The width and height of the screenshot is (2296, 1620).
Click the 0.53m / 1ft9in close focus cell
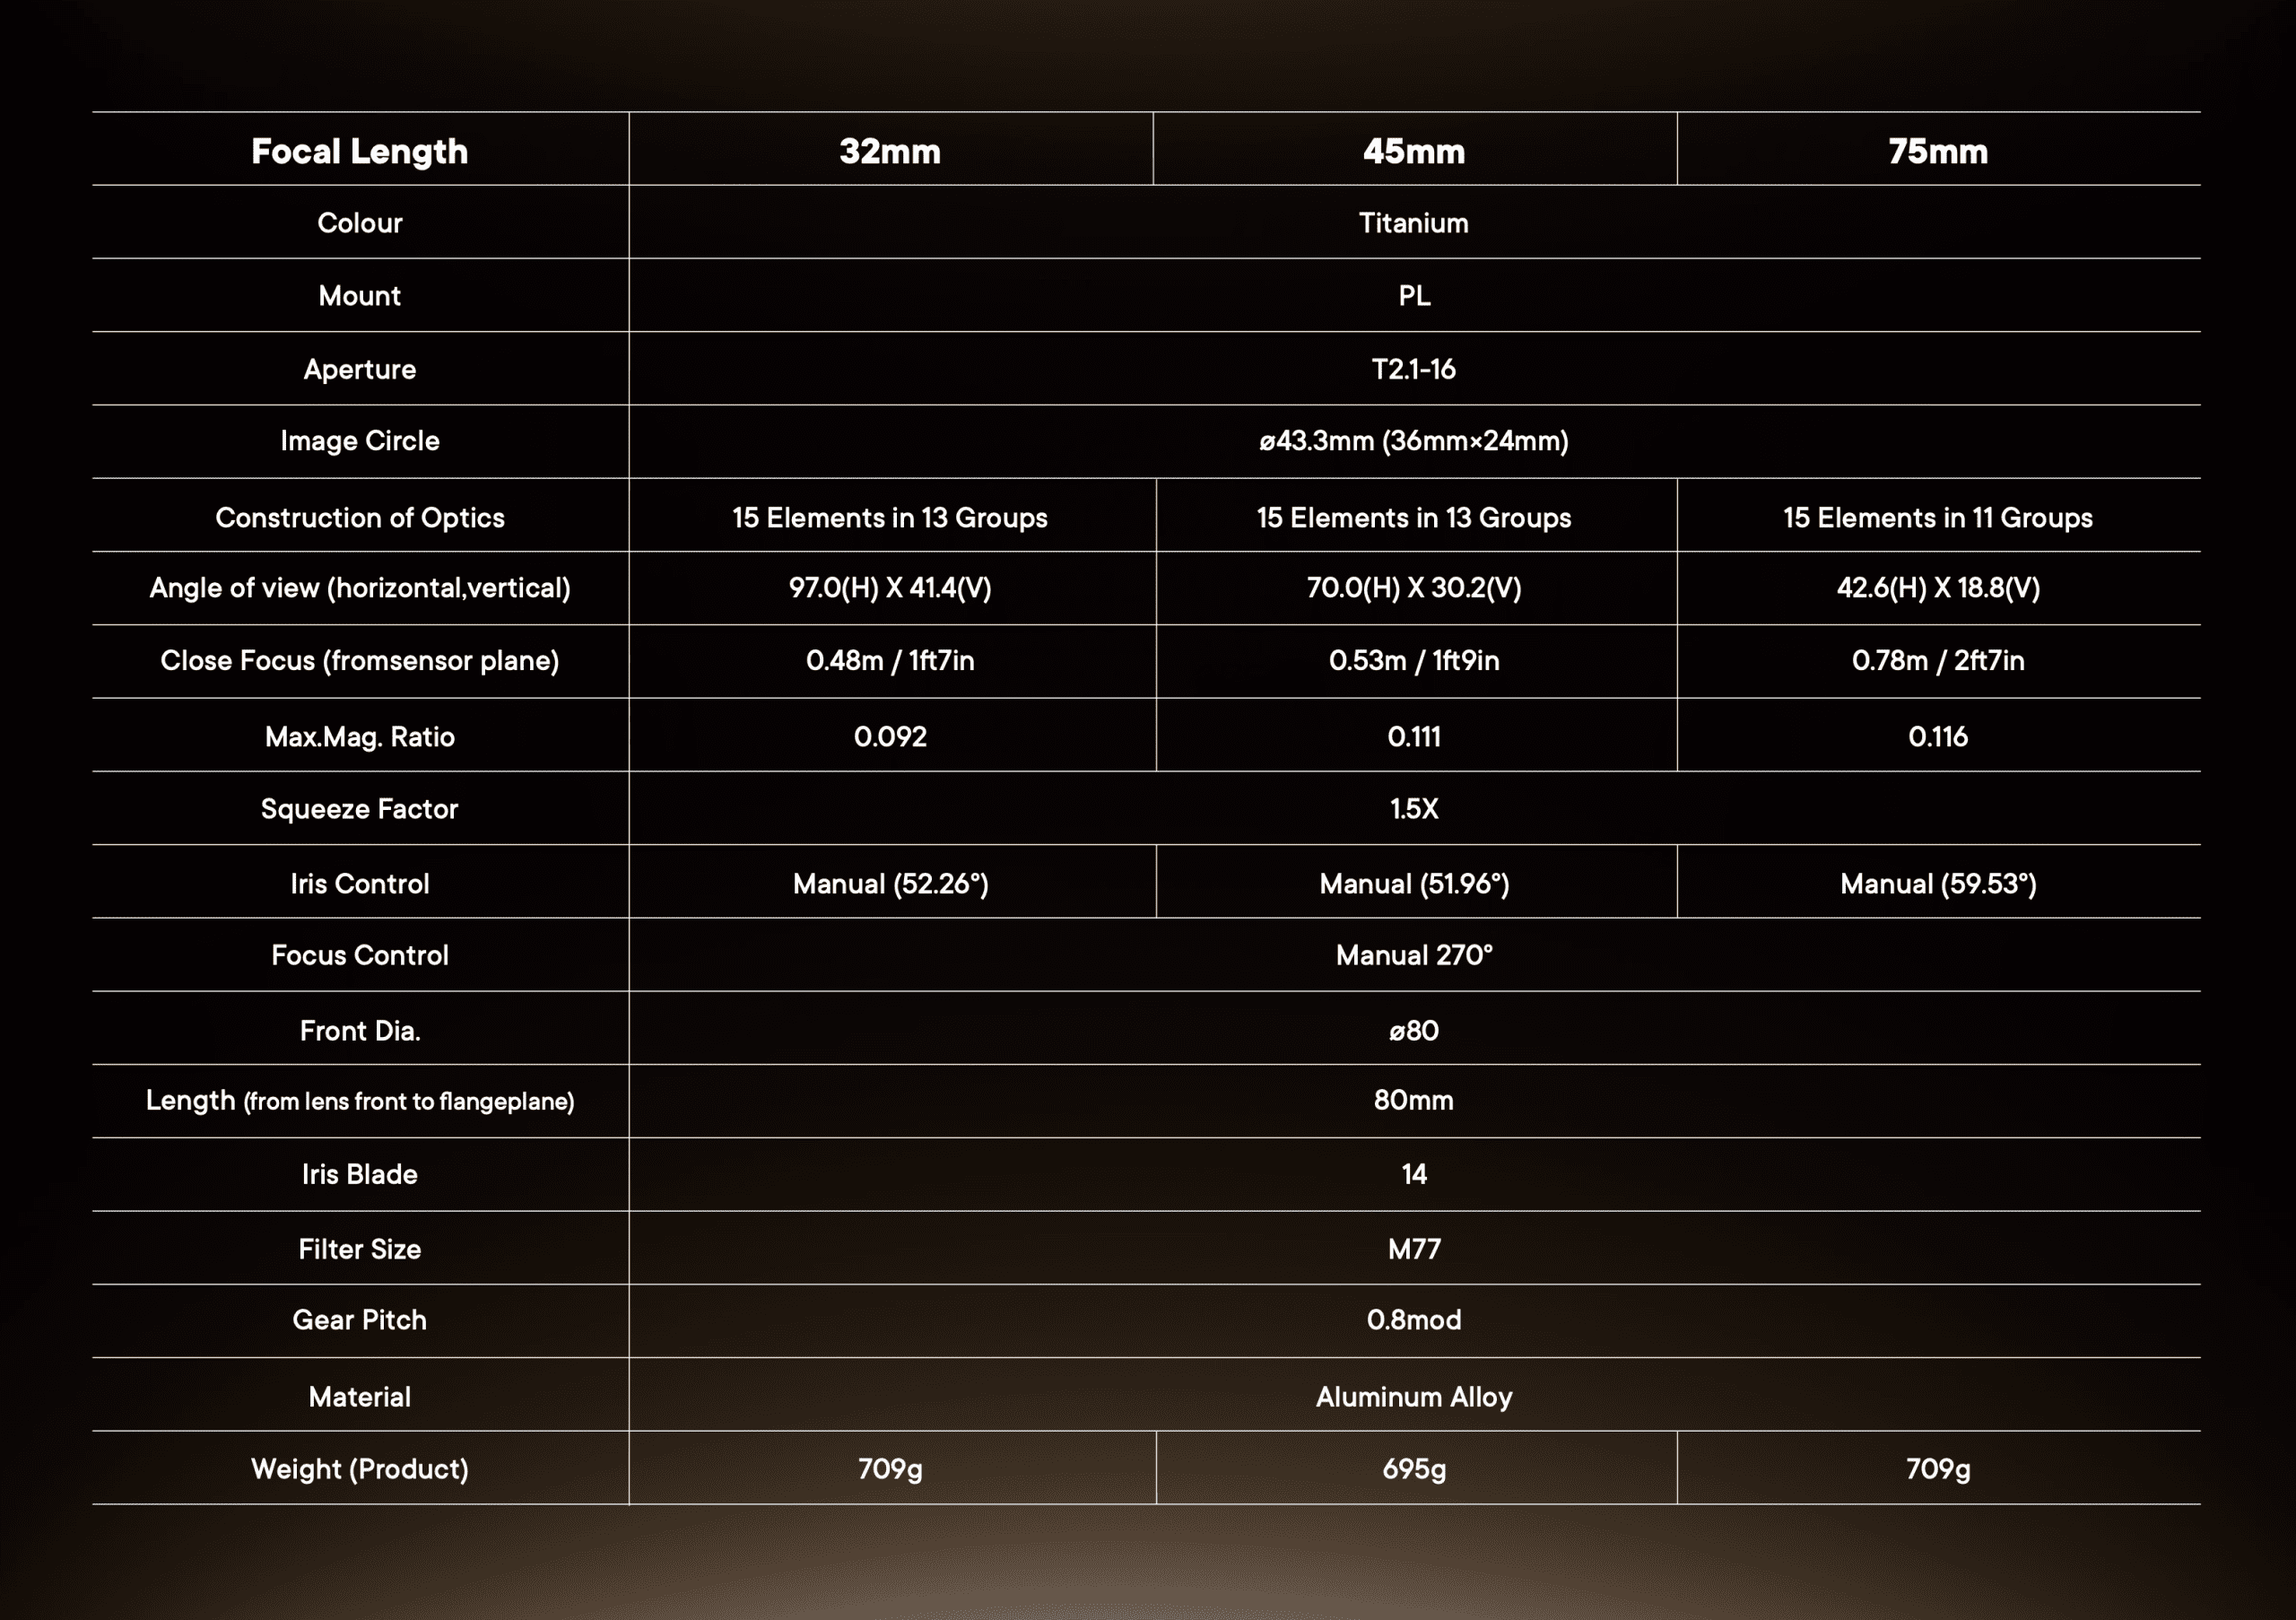coord(1413,660)
